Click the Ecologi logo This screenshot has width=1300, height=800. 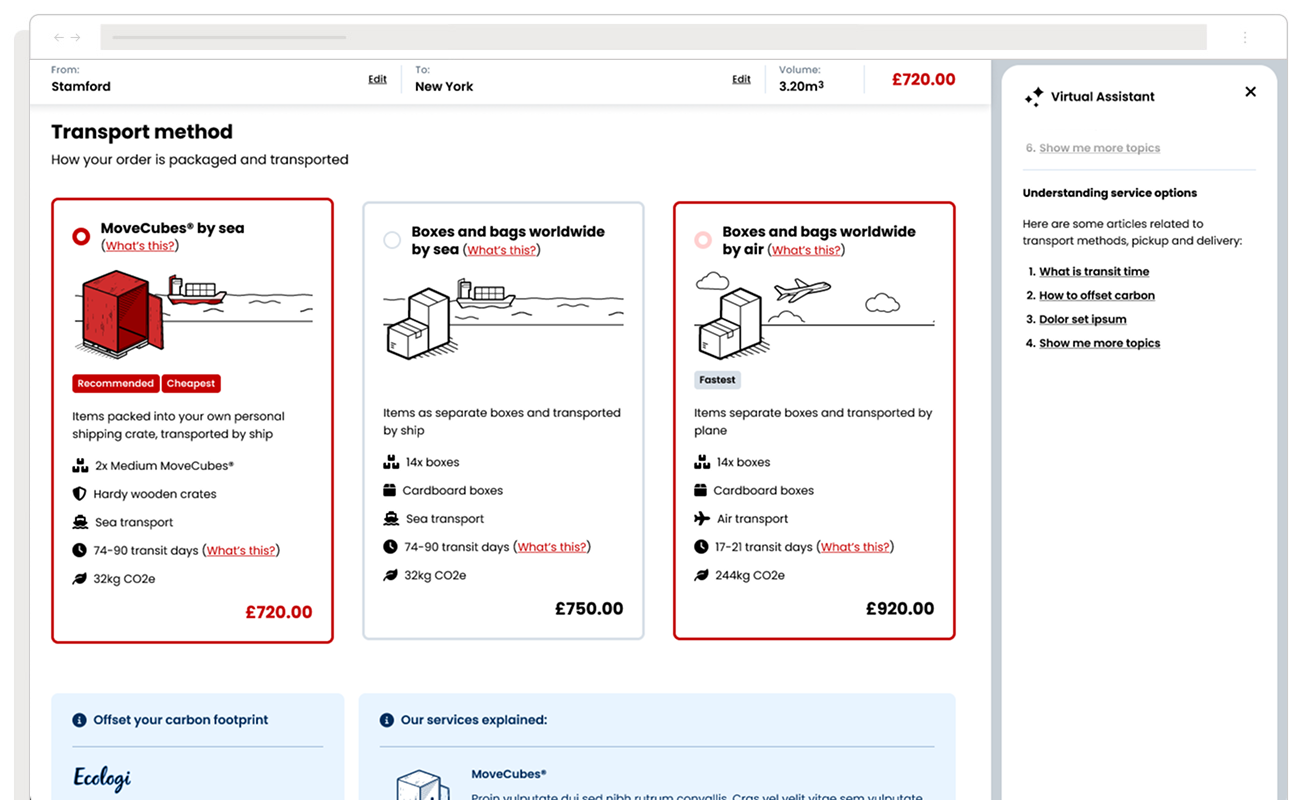101,777
